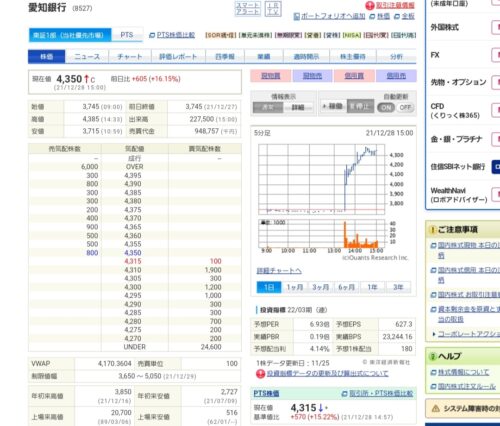The height and width of the screenshot is (426, 500).
Task: Open the PTS株価 heading link
Action: pos(266,394)
